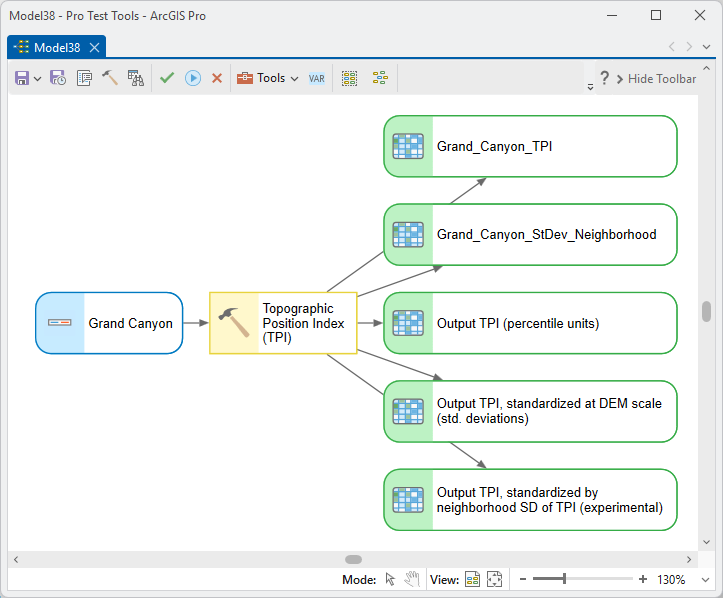The height and width of the screenshot is (598, 723).
Task: Select Output TPI (percentile units) element
Action: coord(530,323)
